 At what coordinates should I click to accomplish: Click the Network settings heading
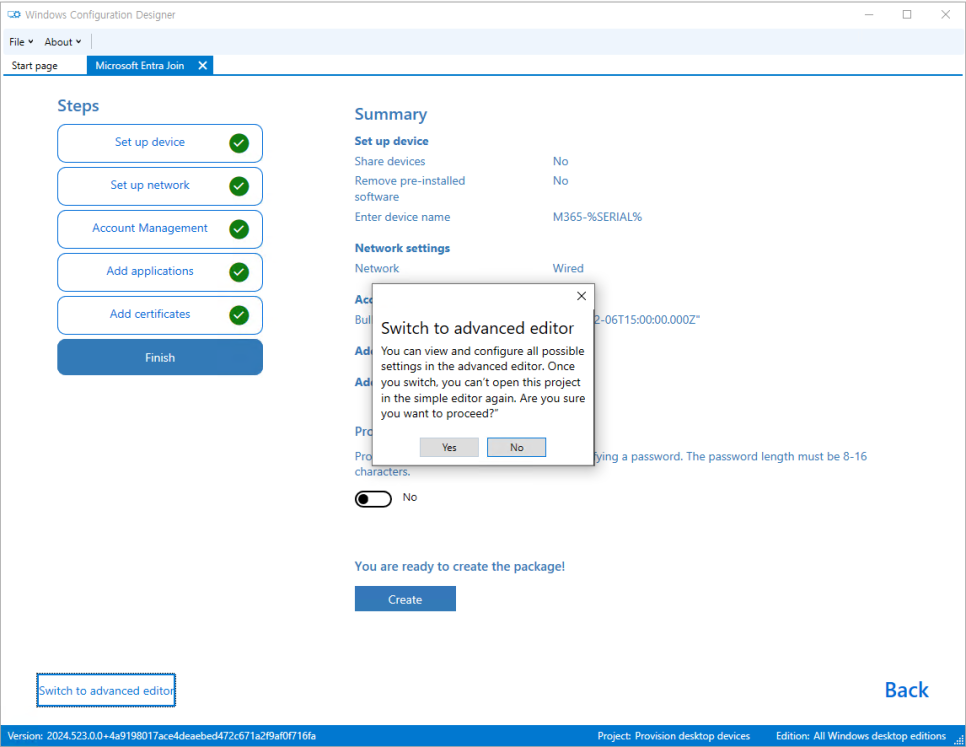(x=402, y=248)
